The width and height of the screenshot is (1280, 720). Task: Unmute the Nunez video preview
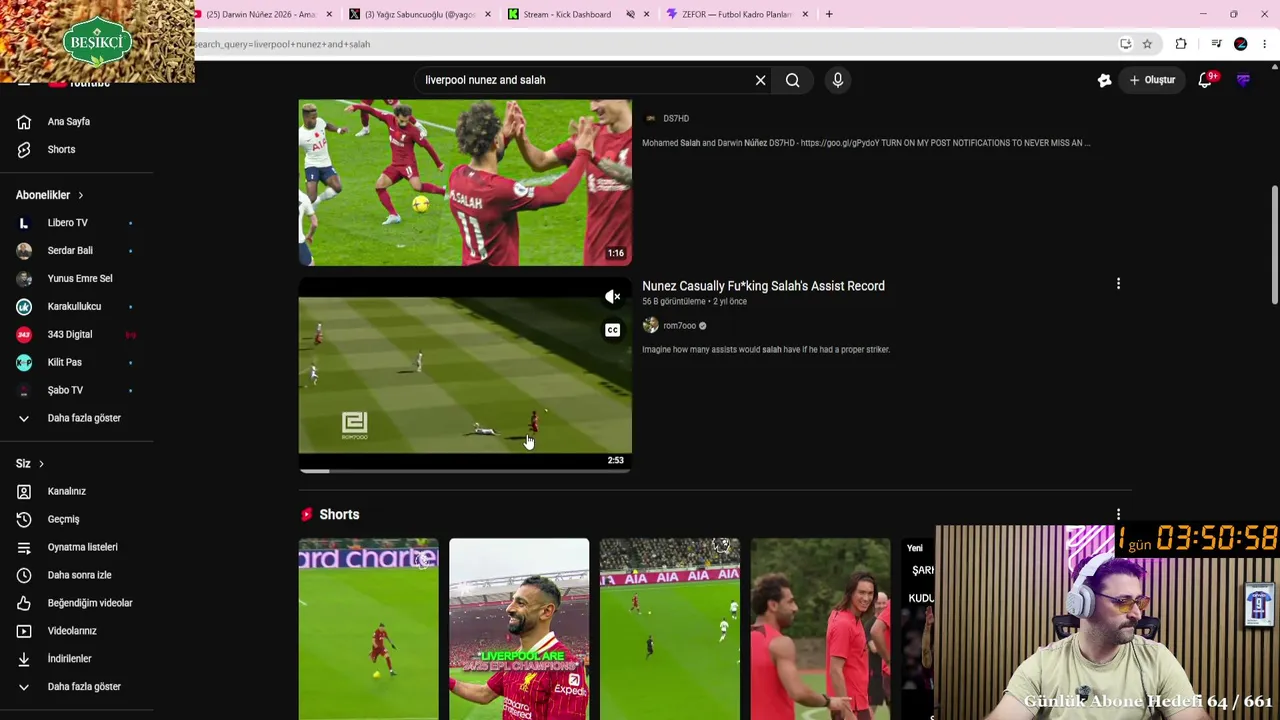[x=613, y=297]
